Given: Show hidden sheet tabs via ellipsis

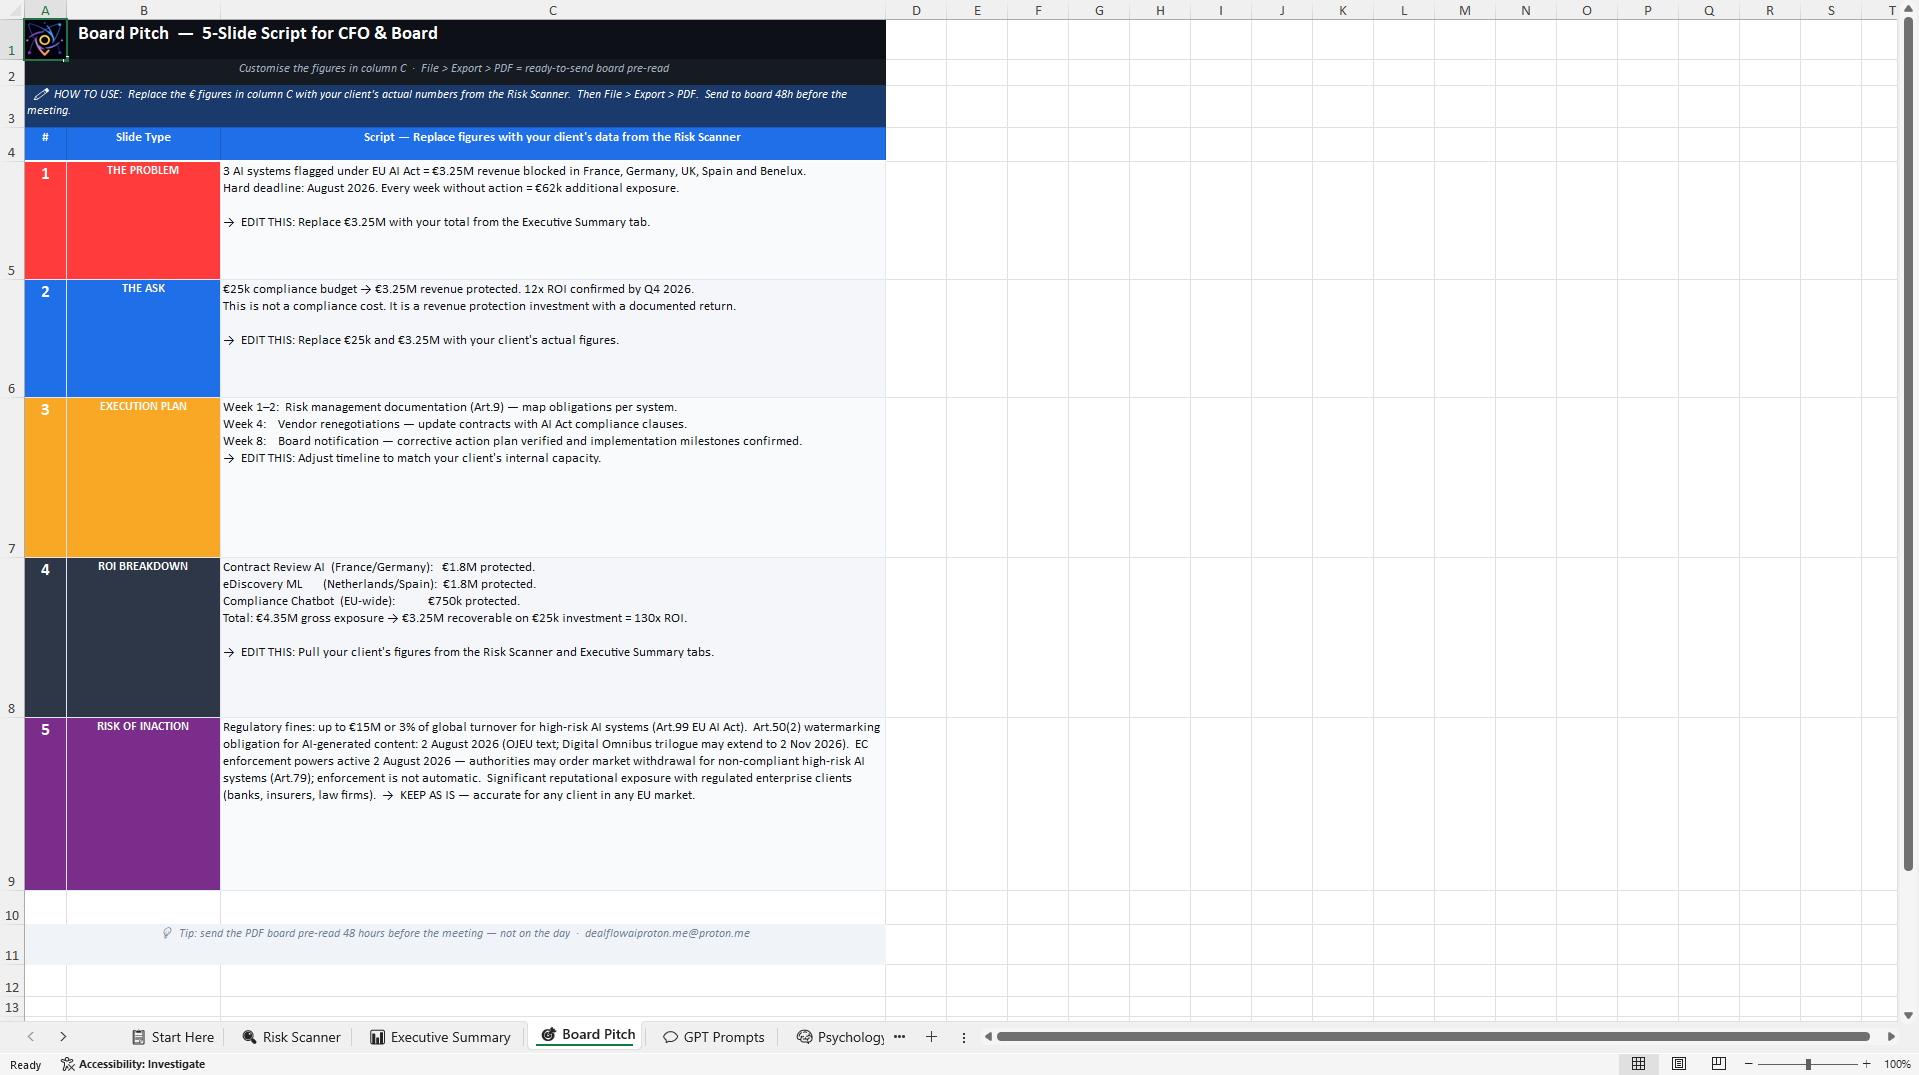Looking at the screenshot, I should 899,1037.
